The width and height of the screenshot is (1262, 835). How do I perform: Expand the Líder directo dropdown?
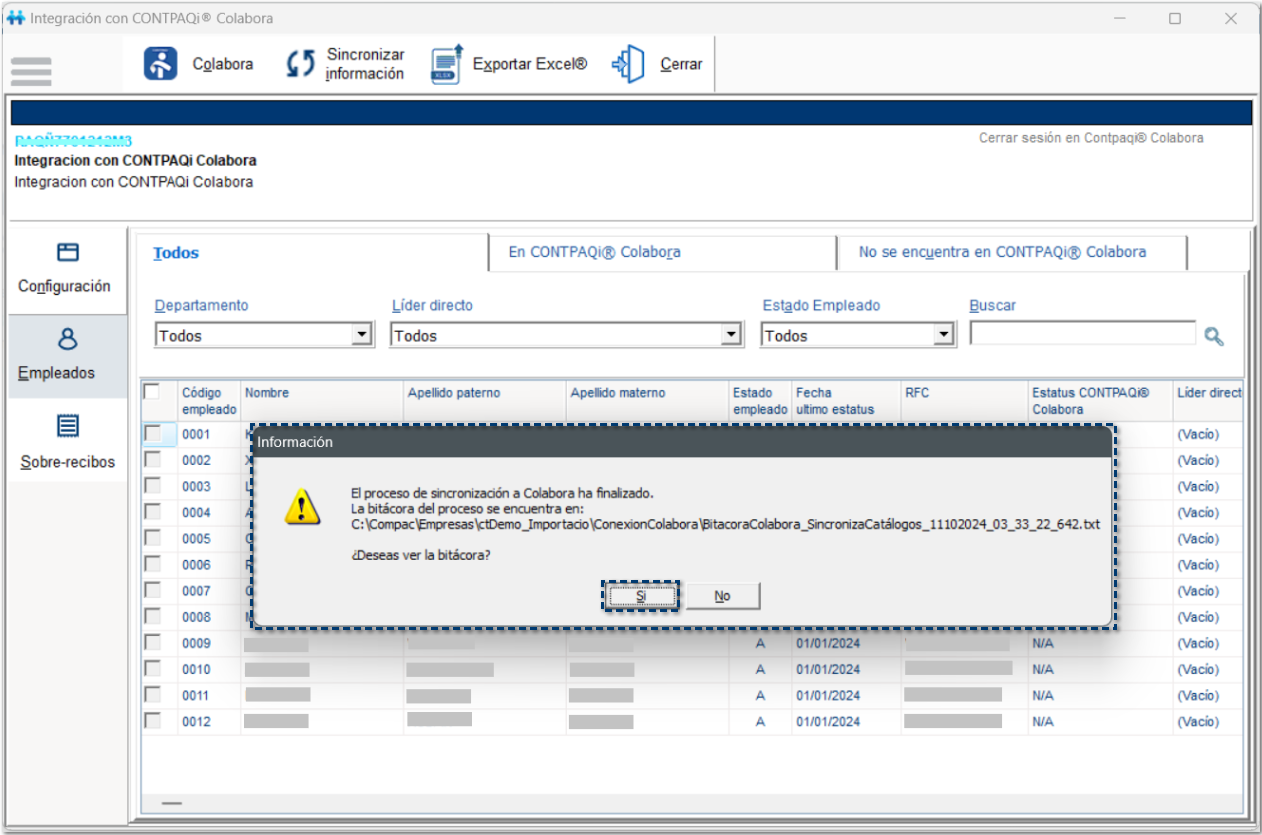(733, 336)
